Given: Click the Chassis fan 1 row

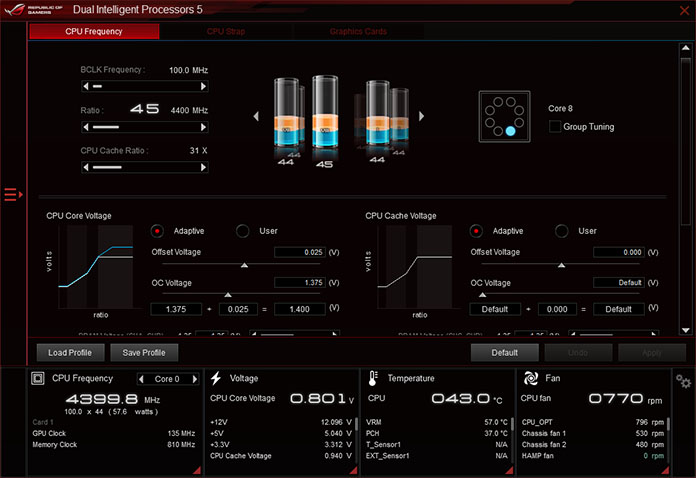Looking at the screenshot, I should point(593,433).
